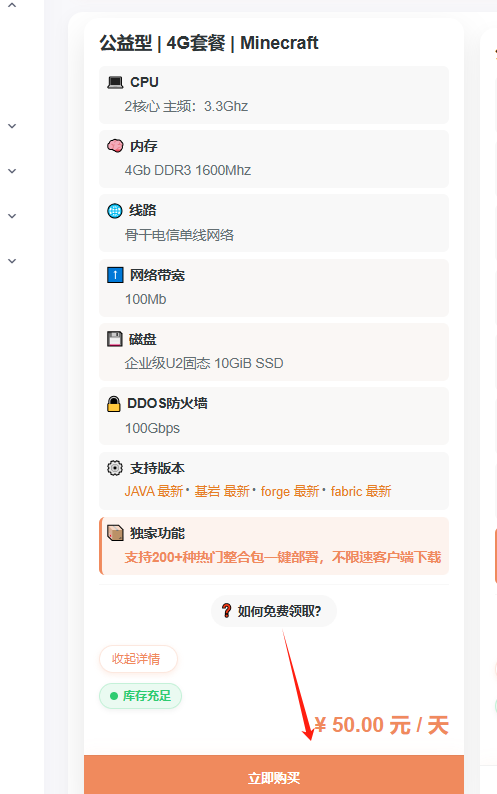The height and width of the screenshot is (794, 497).
Task: Click the CPU heading text
Action: coord(144,82)
